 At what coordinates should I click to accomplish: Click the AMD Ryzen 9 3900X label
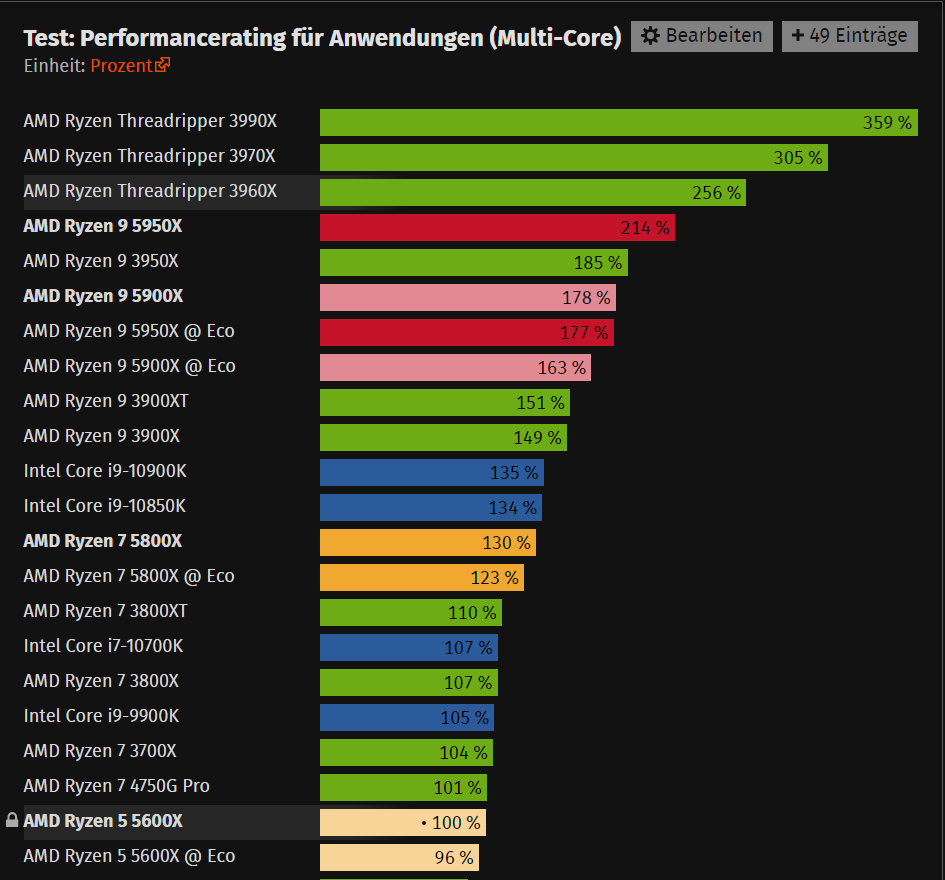click(101, 436)
